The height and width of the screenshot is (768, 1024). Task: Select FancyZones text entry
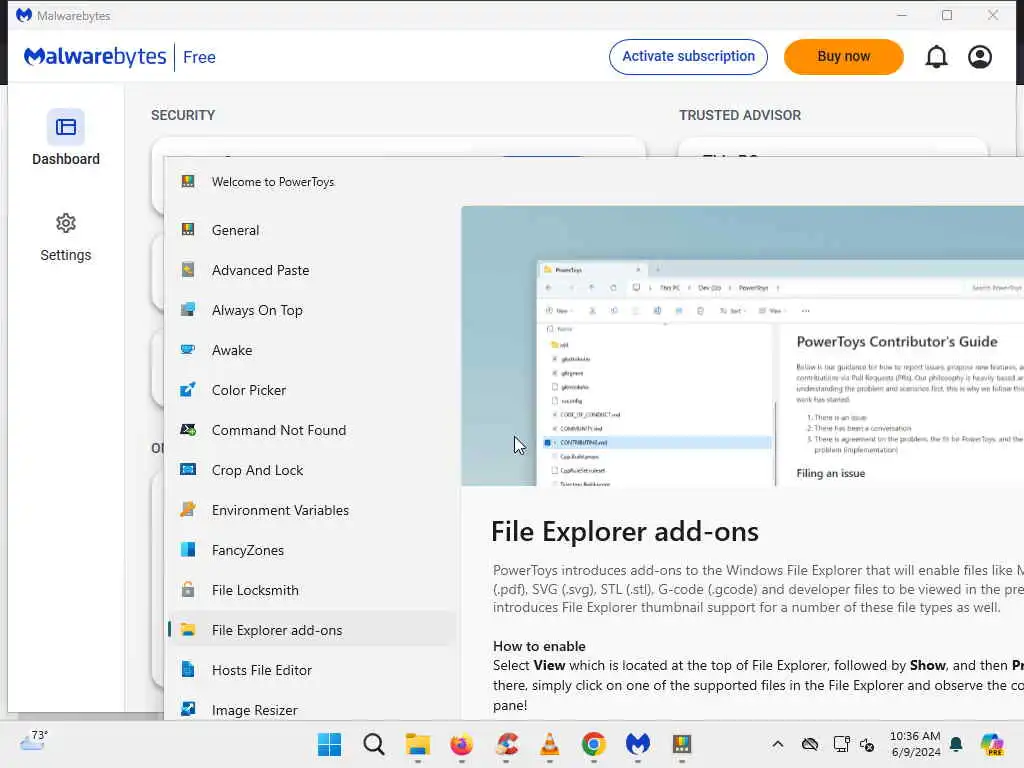pos(248,551)
